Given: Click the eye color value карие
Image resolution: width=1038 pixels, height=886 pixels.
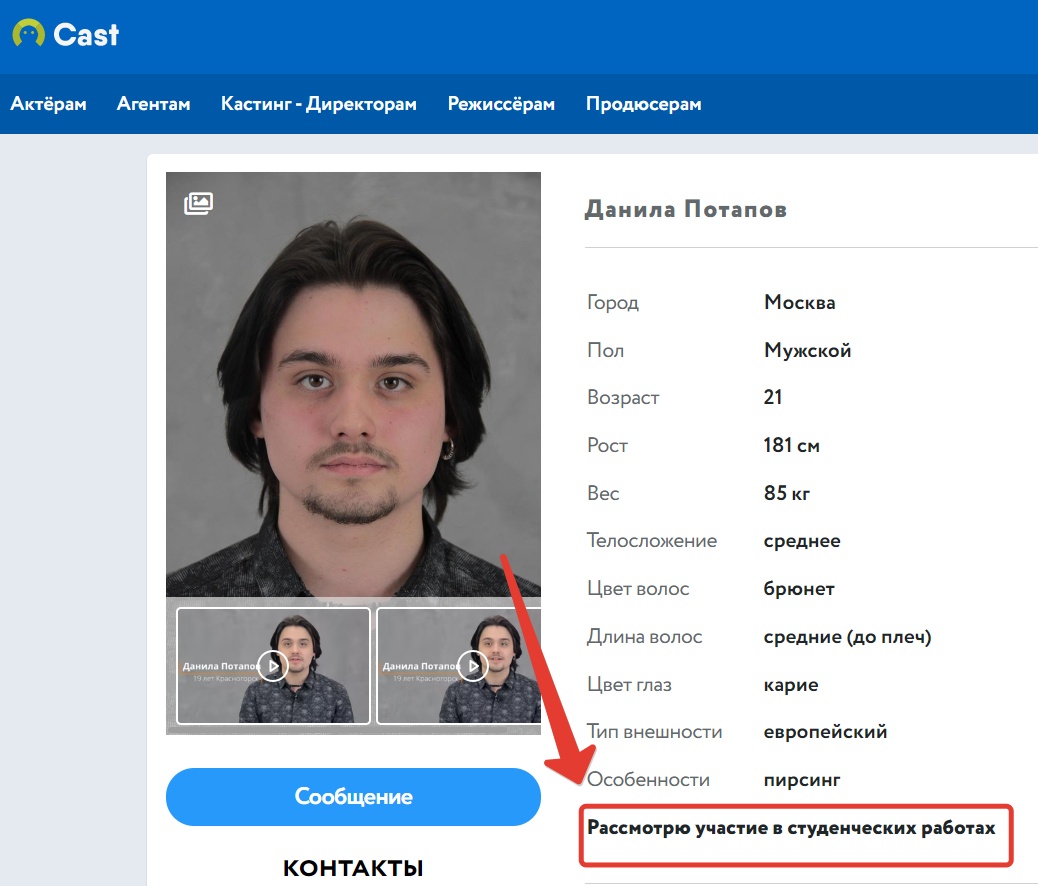Looking at the screenshot, I should (x=791, y=685).
